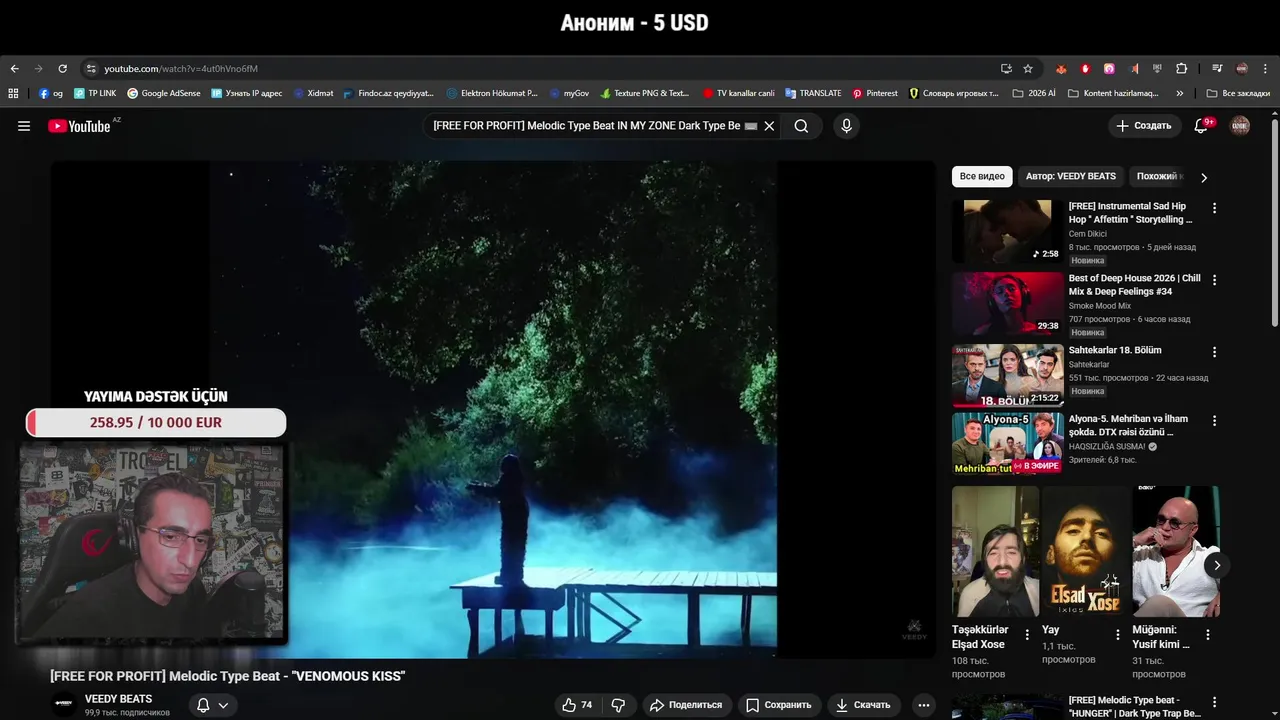Click the address bar URL
This screenshot has height=720, width=1280.
tap(181, 69)
